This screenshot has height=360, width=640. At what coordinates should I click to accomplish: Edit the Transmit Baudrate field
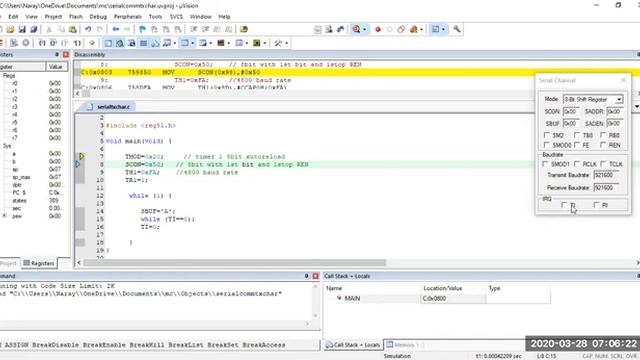tap(606, 175)
